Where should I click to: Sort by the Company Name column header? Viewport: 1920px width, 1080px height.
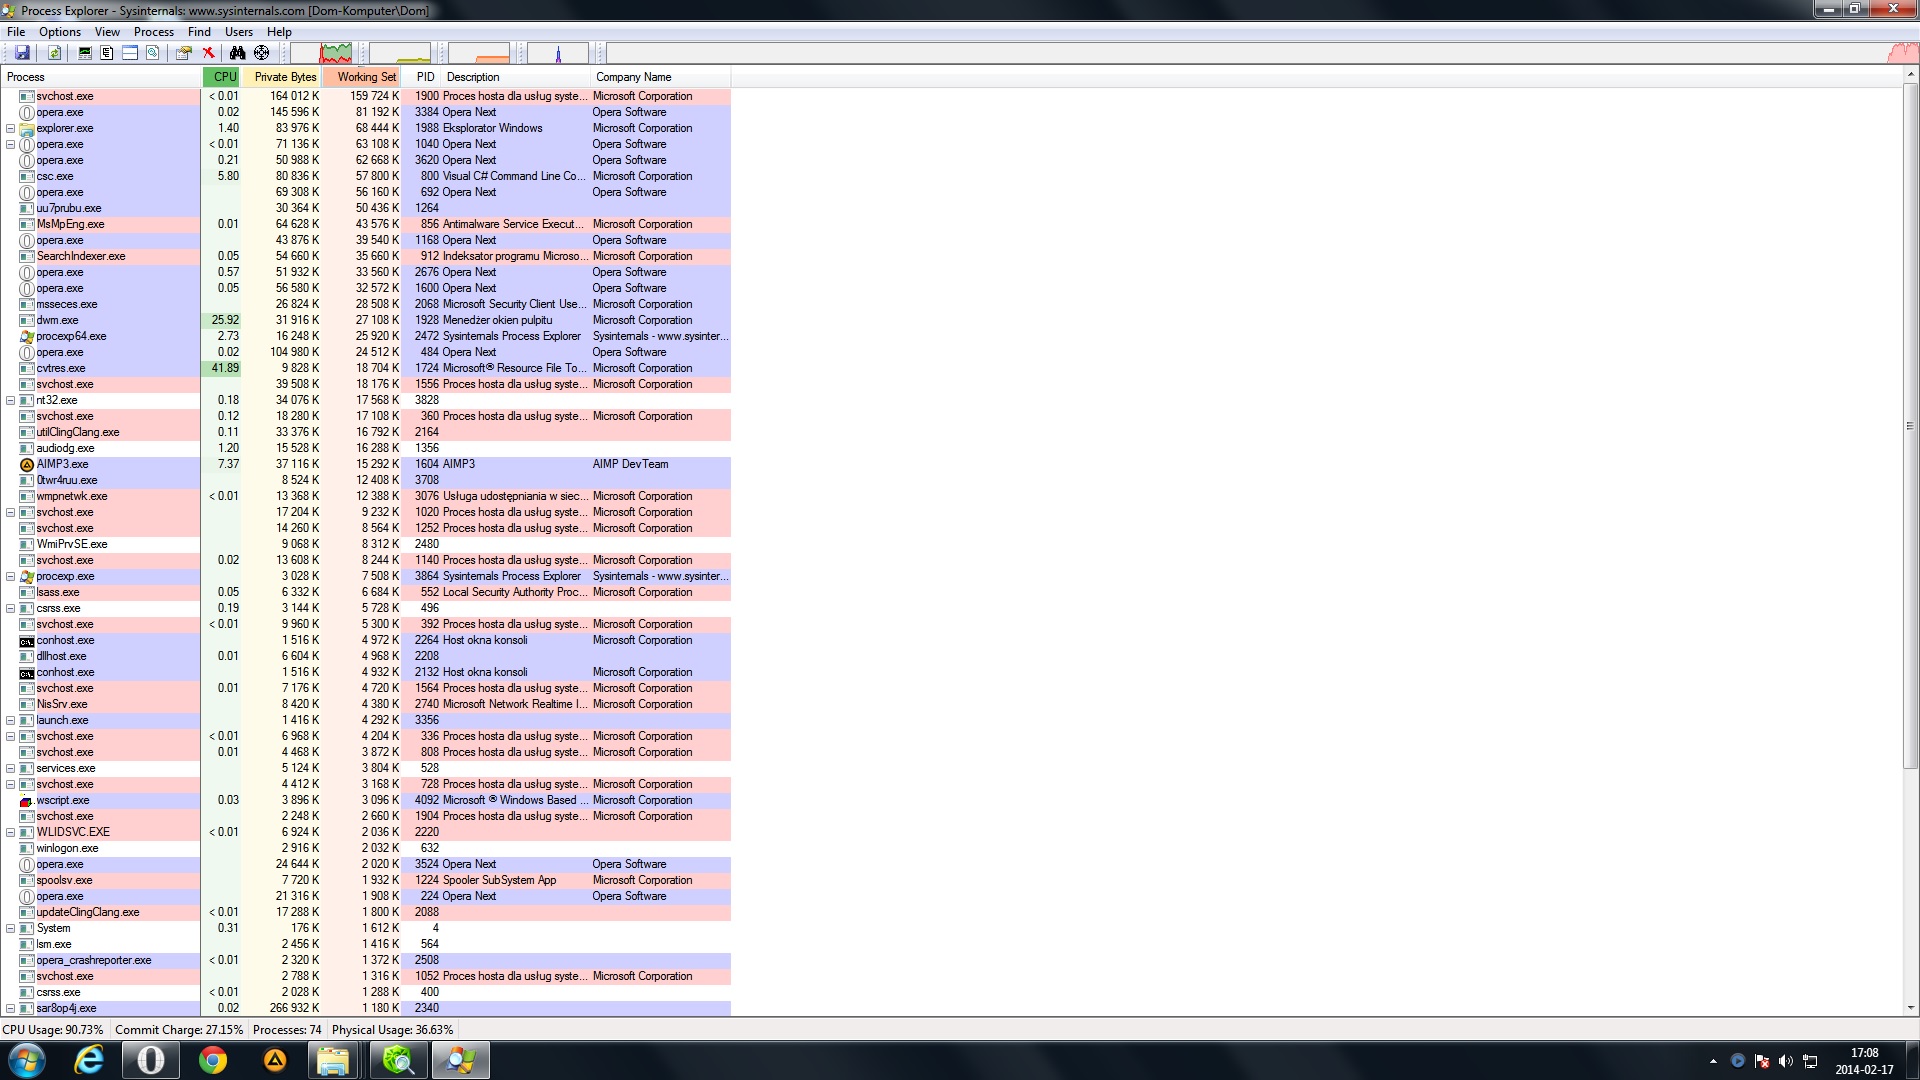point(661,77)
